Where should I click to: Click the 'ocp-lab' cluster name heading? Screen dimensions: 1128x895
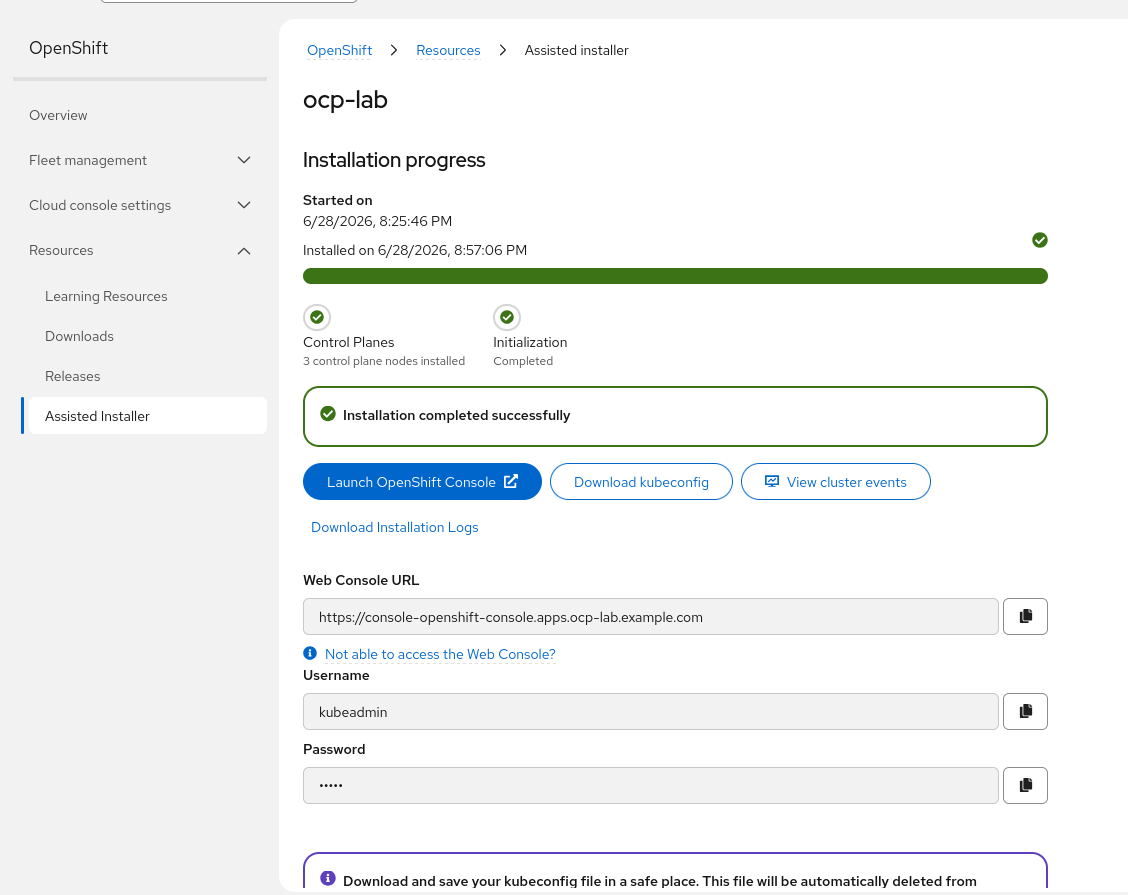[x=345, y=99]
